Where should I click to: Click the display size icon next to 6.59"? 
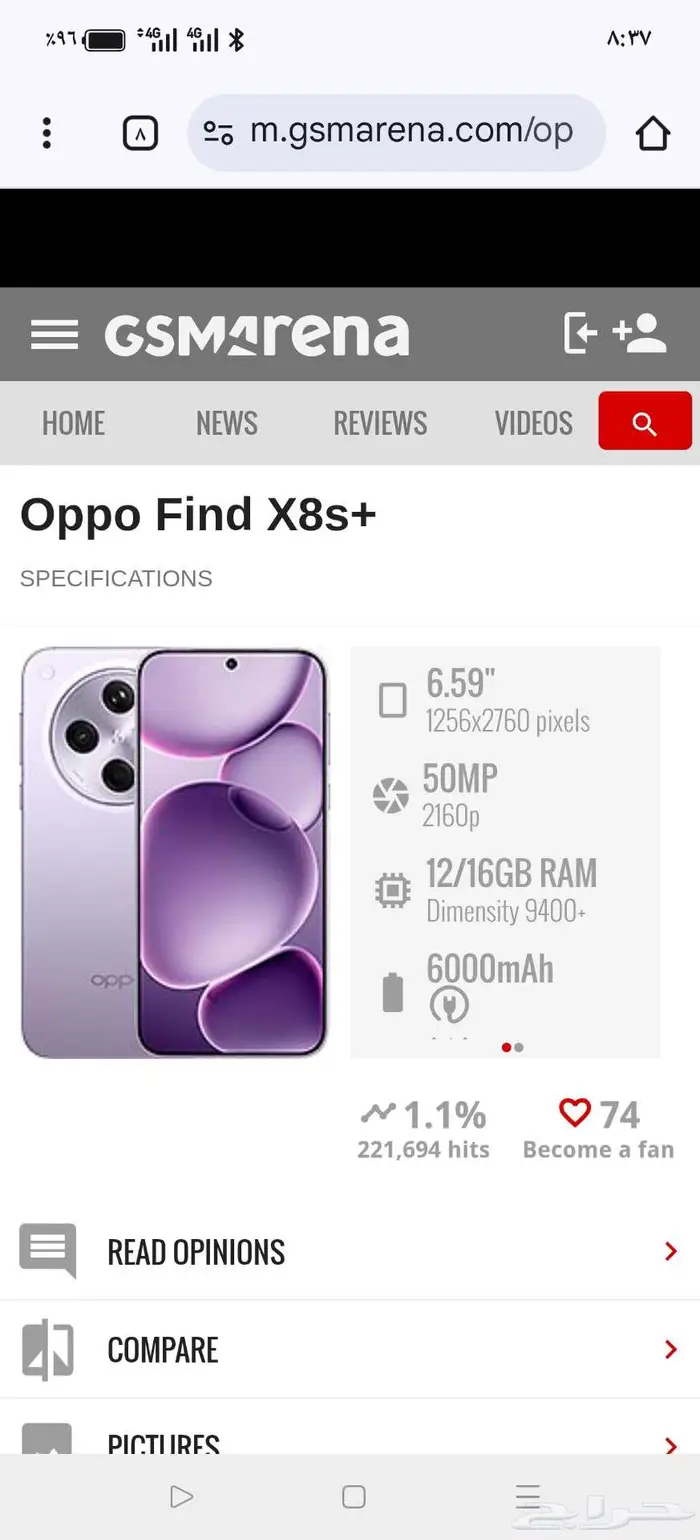pos(391,698)
